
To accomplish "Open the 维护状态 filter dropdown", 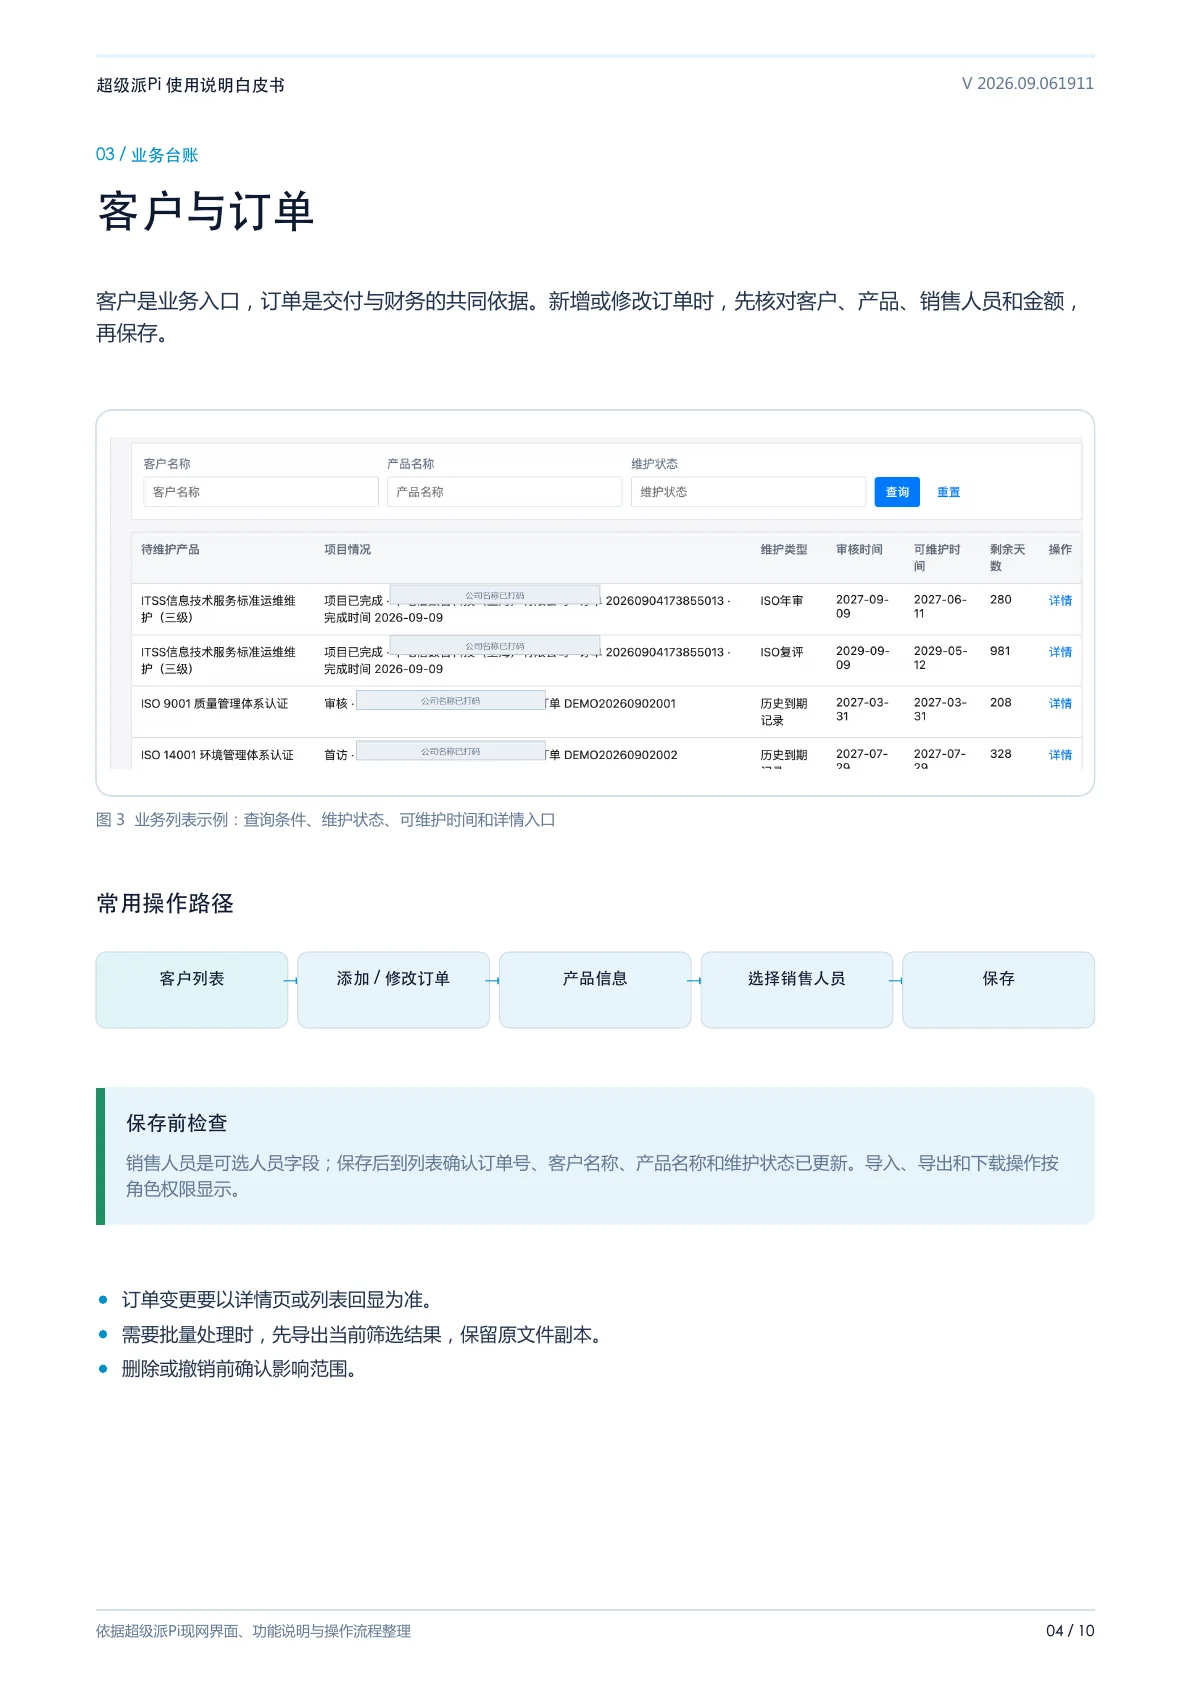I will pyautogui.click(x=748, y=492).
